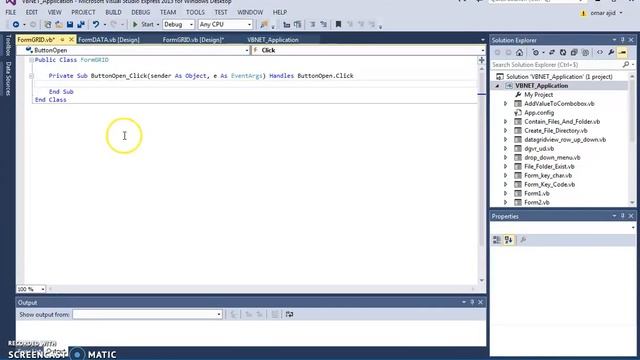
Task: Switch to FormDATA.vb [Design] tab
Action: point(109,40)
